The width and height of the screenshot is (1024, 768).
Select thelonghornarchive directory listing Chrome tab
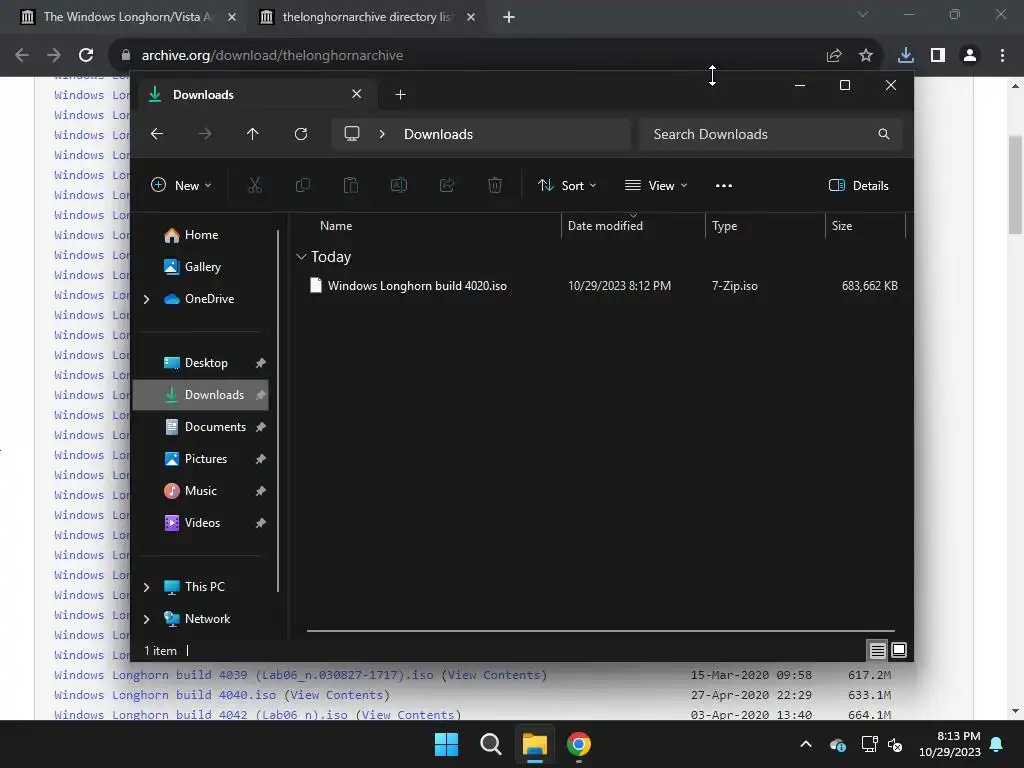tap(366, 17)
